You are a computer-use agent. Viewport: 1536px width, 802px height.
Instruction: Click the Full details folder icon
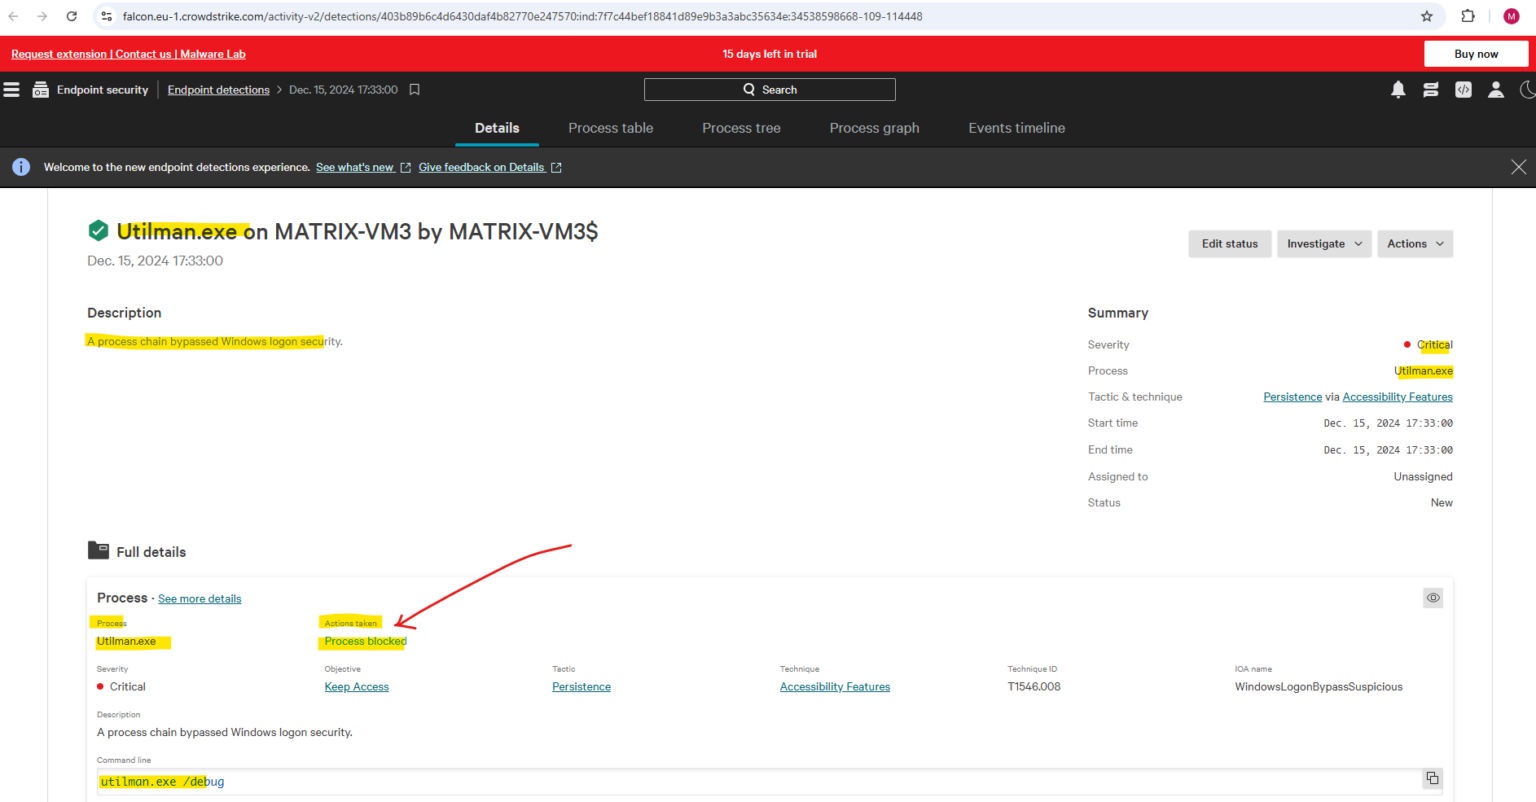click(x=98, y=550)
